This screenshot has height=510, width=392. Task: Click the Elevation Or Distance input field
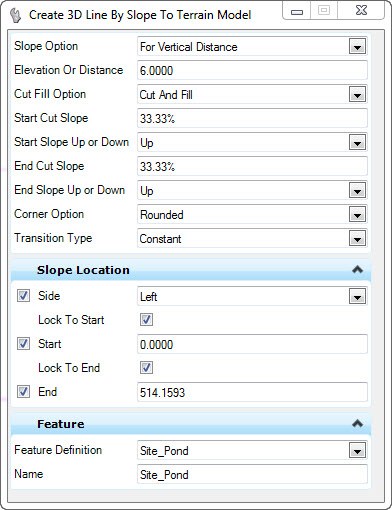click(252, 70)
